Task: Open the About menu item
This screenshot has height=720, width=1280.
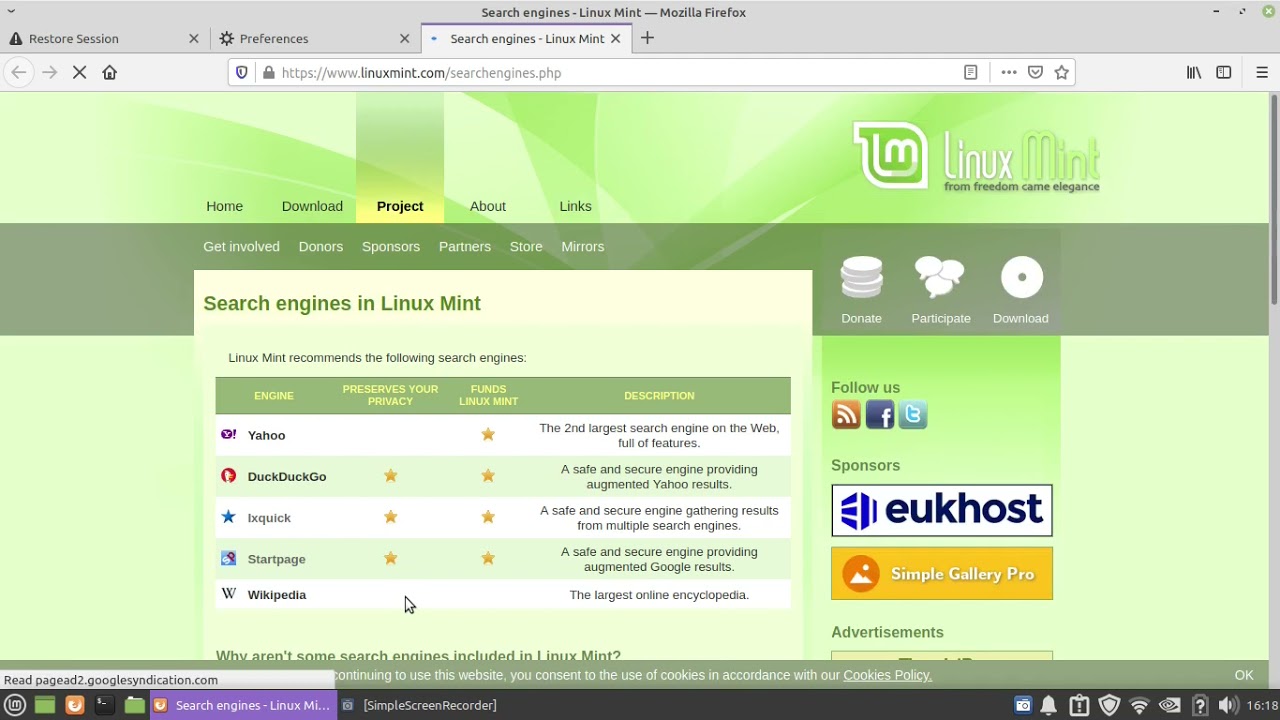Action: click(488, 206)
